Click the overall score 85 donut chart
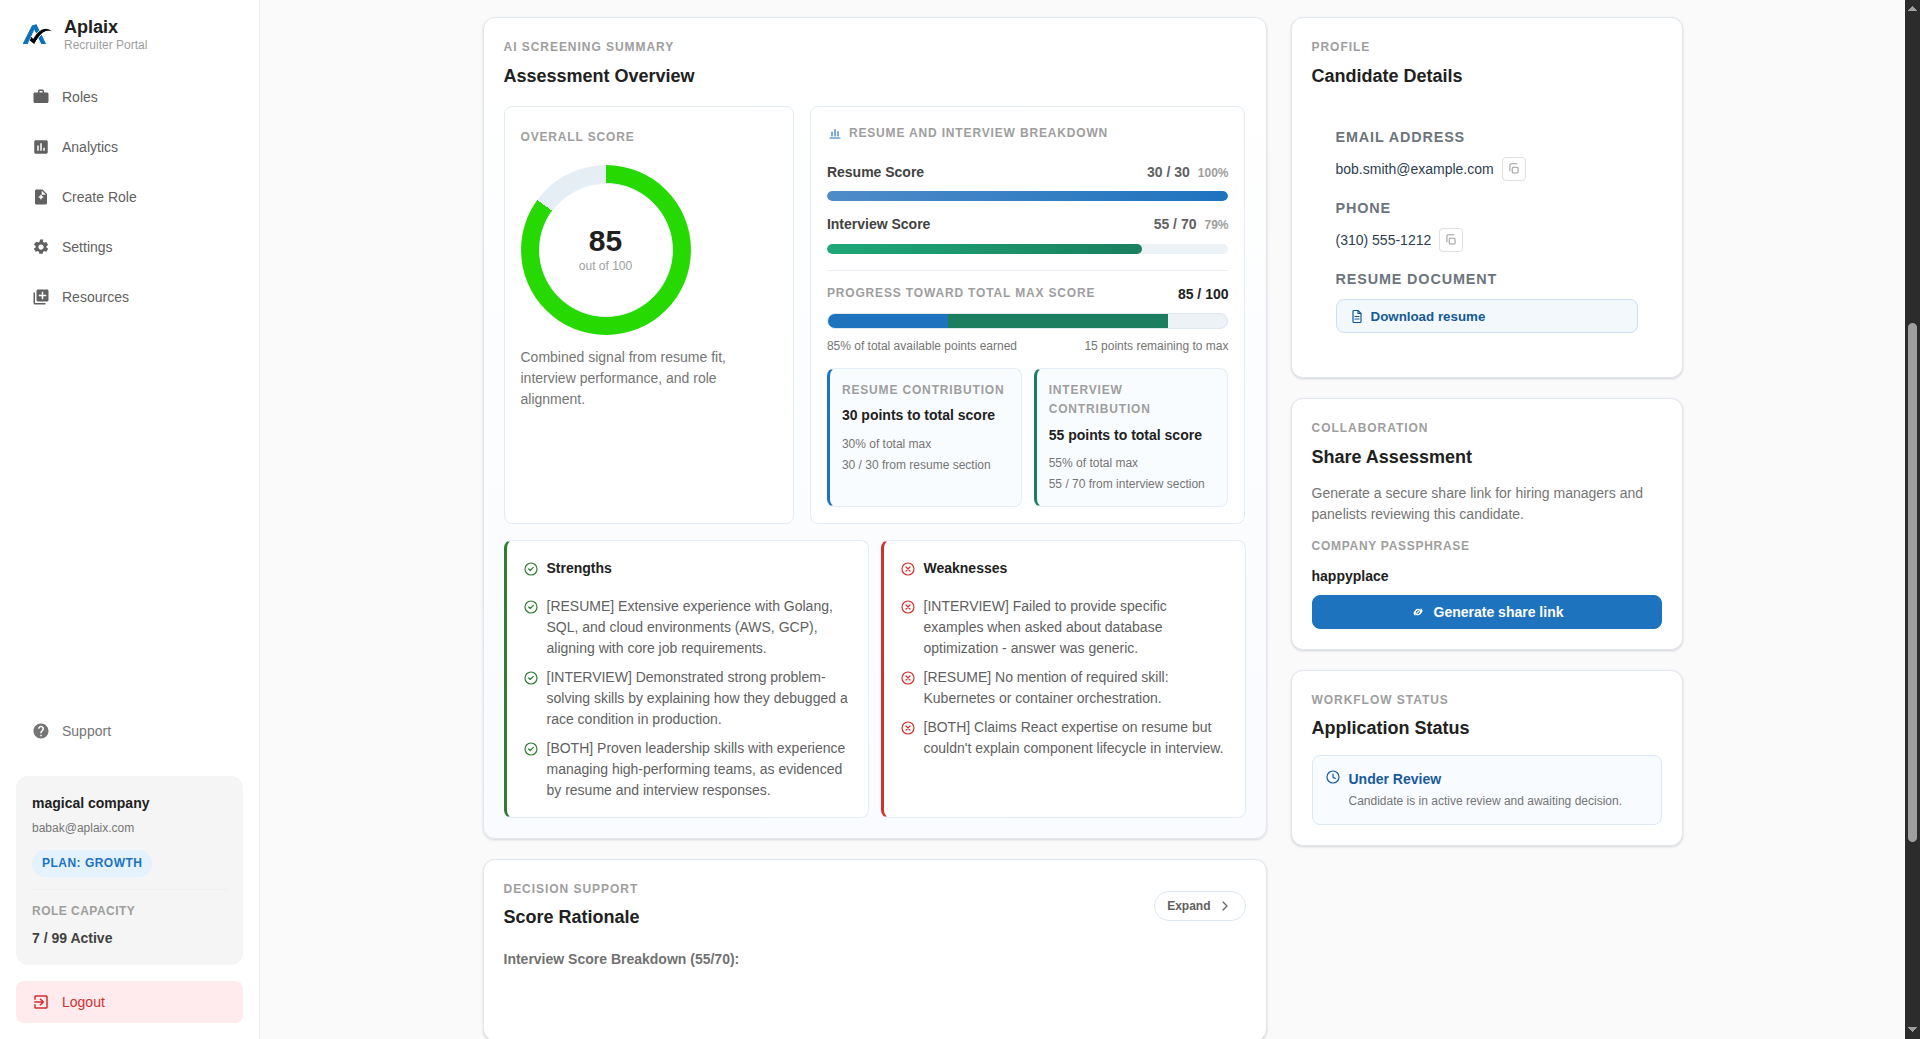Viewport: 1920px width, 1039px height. [605, 250]
